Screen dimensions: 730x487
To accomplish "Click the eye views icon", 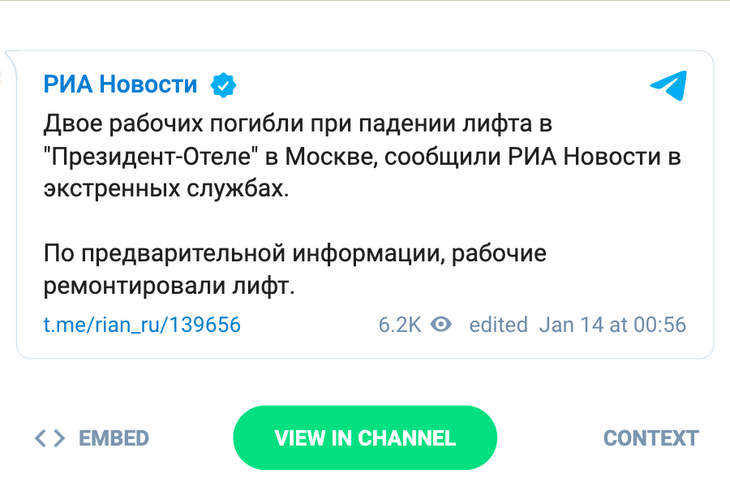I will [x=441, y=325].
